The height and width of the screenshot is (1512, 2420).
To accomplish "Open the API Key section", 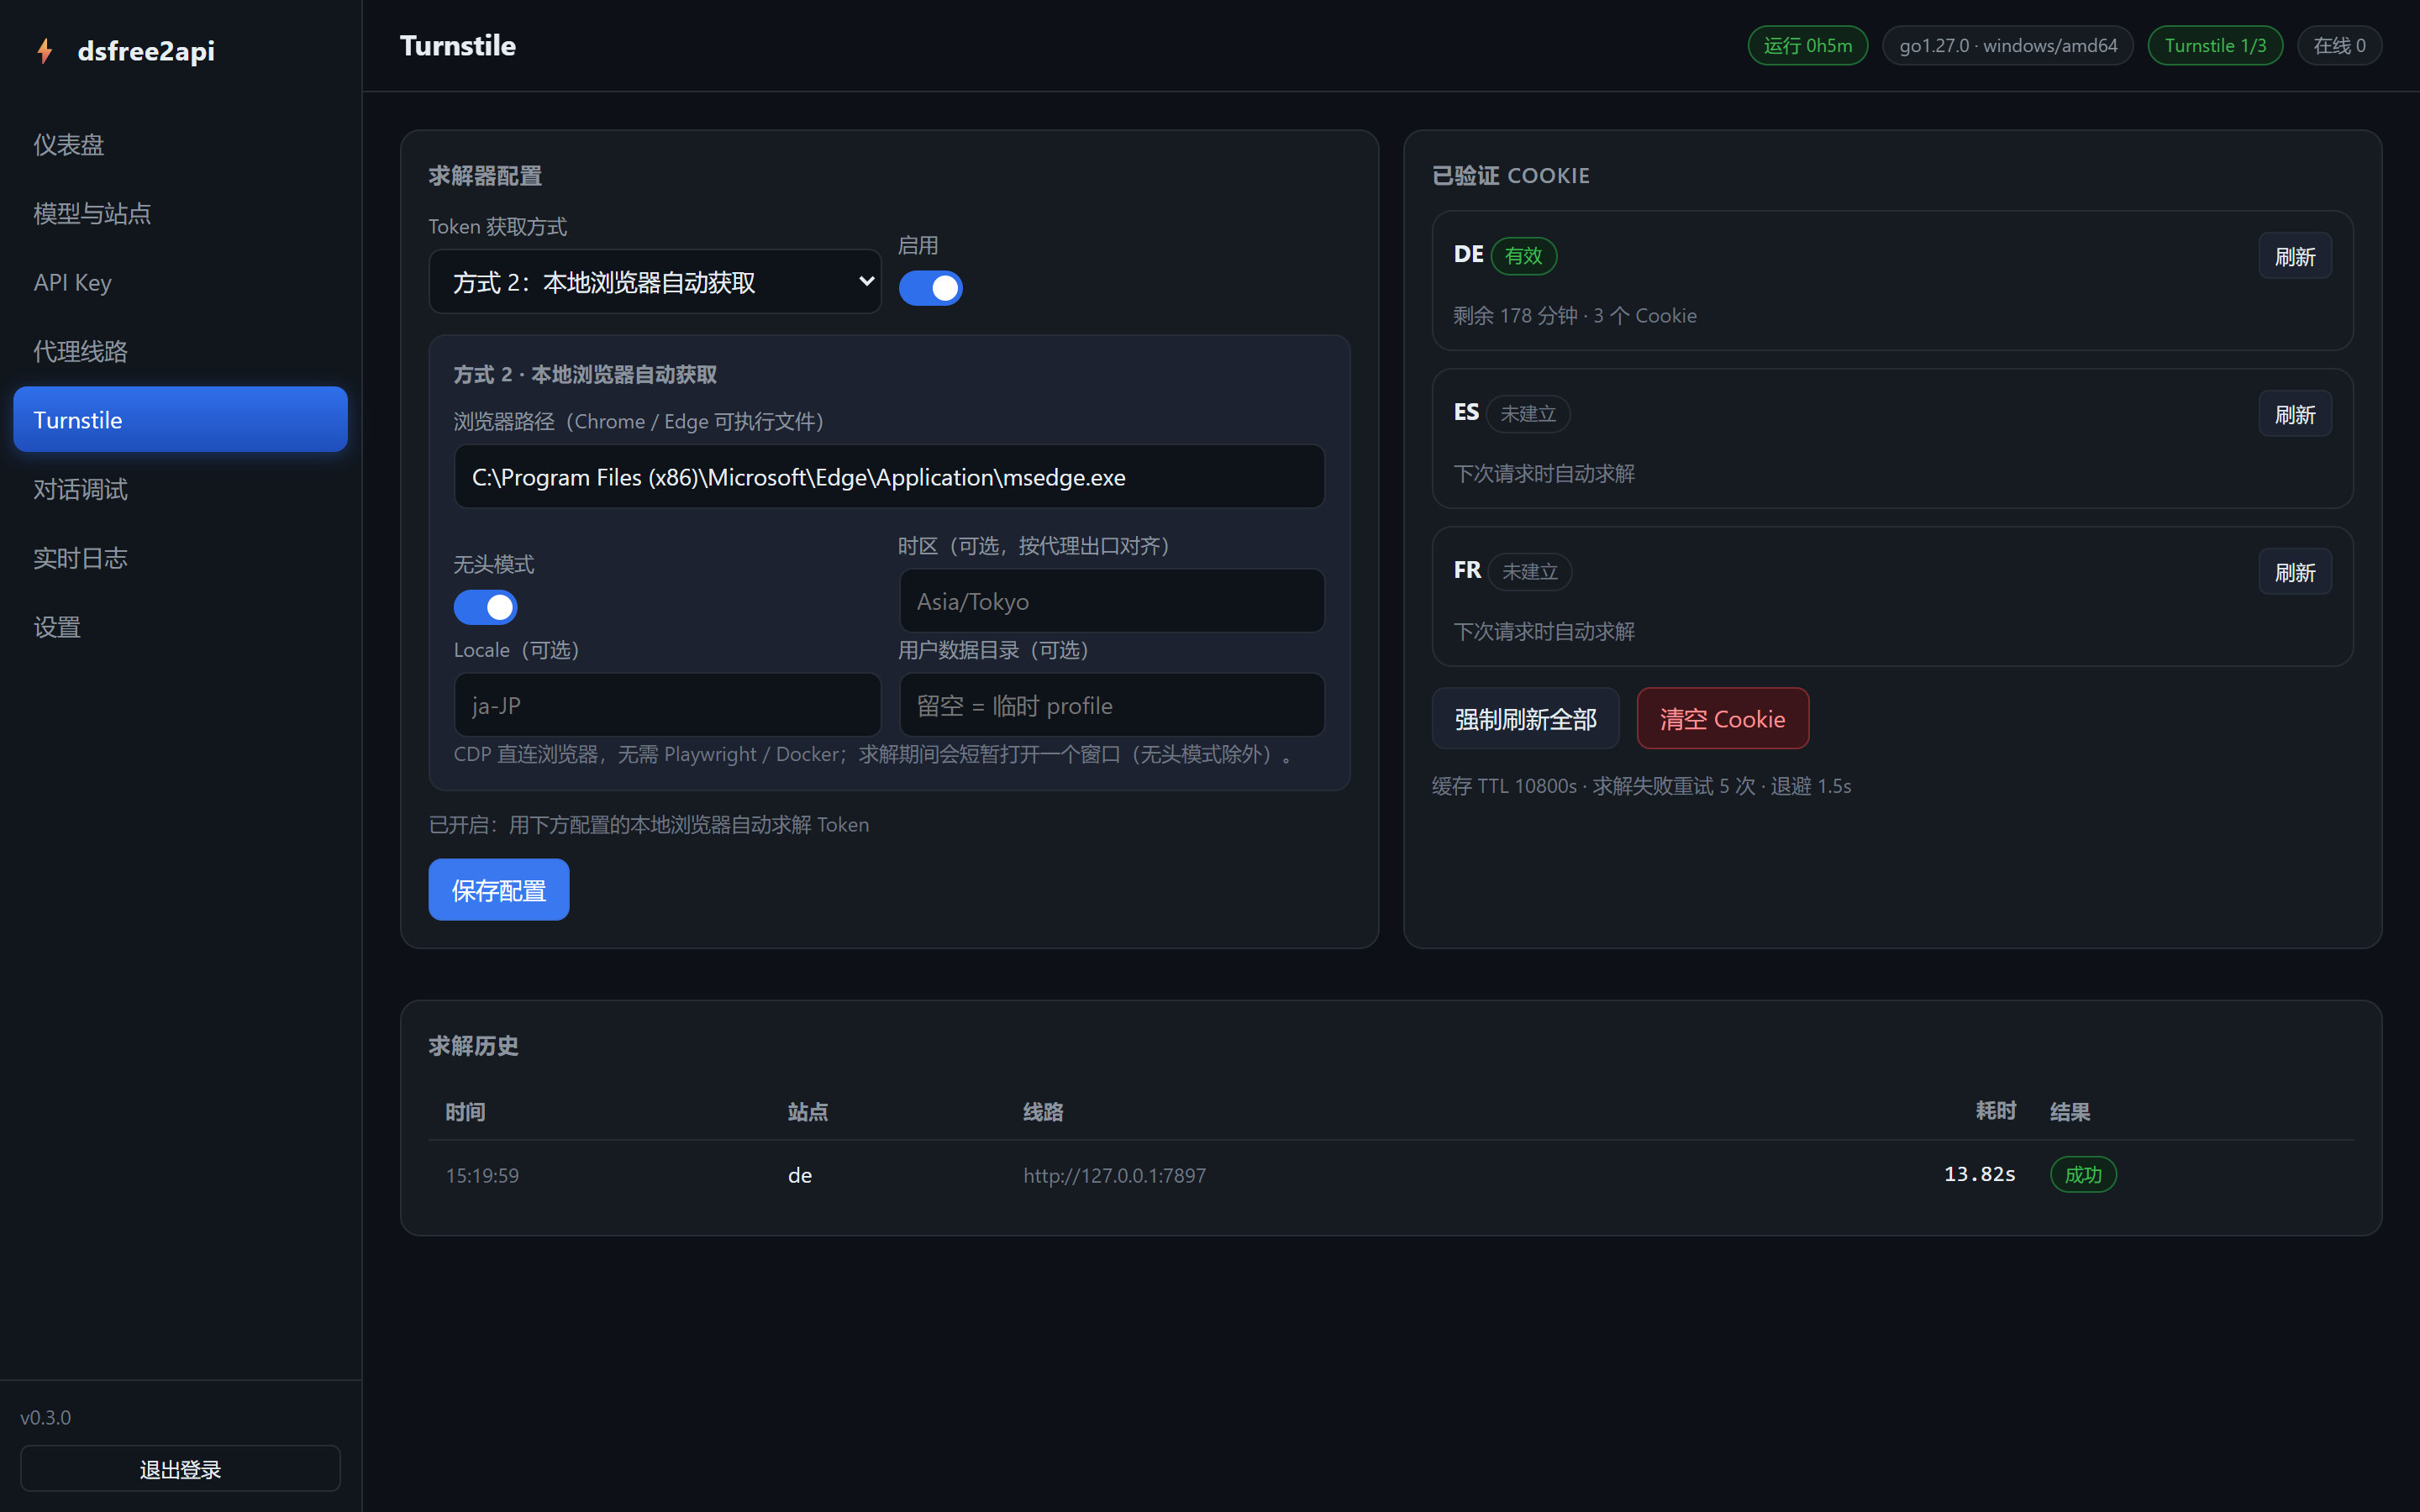I will point(180,282).
